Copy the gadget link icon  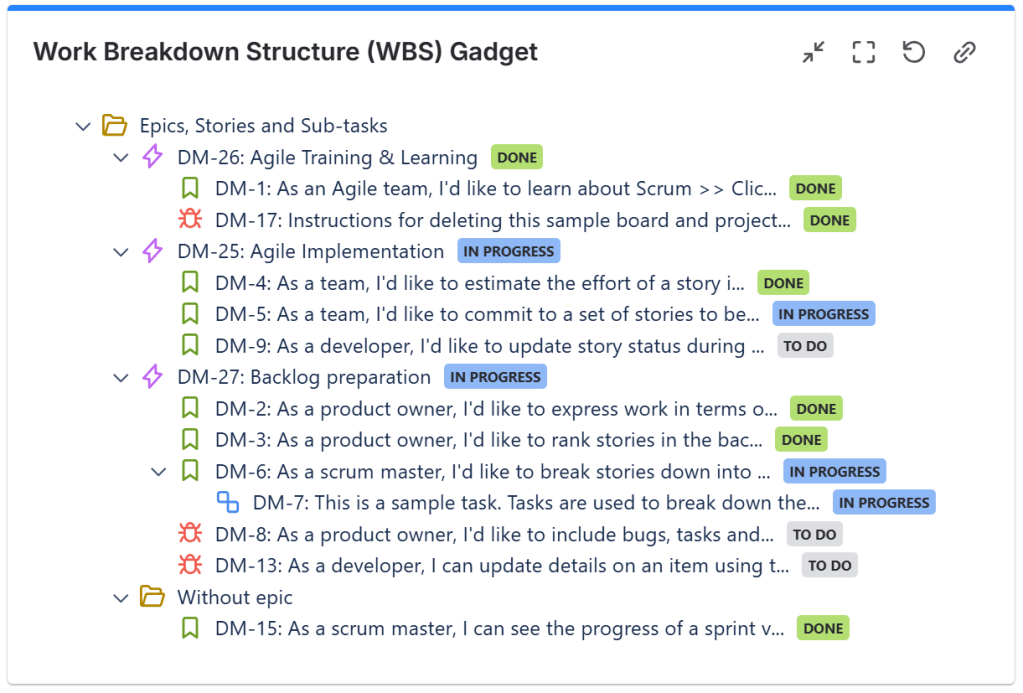[x=964, y=52]
